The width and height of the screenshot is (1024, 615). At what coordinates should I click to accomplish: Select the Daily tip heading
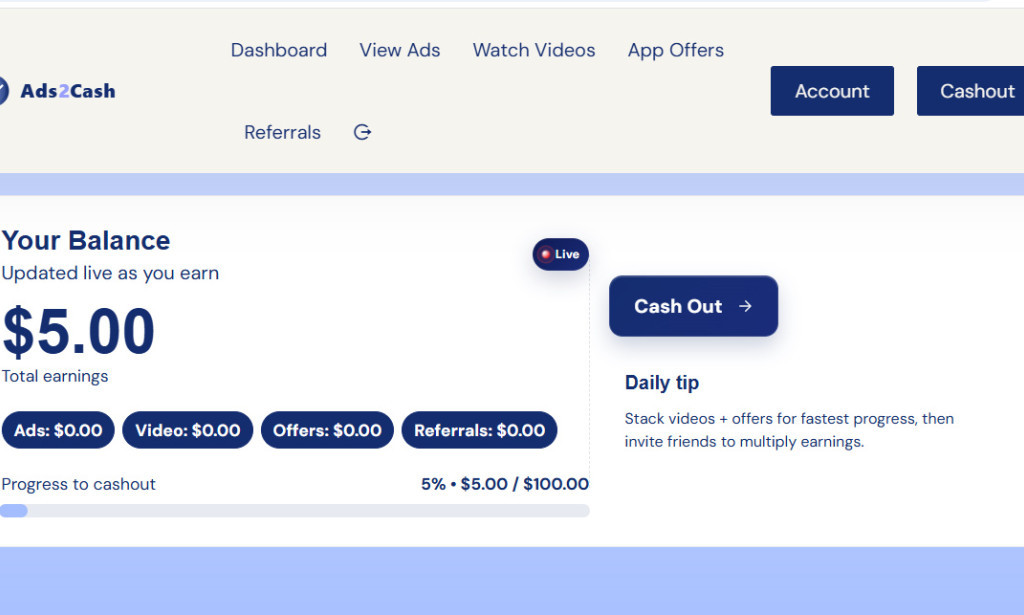tap(662, 383)
